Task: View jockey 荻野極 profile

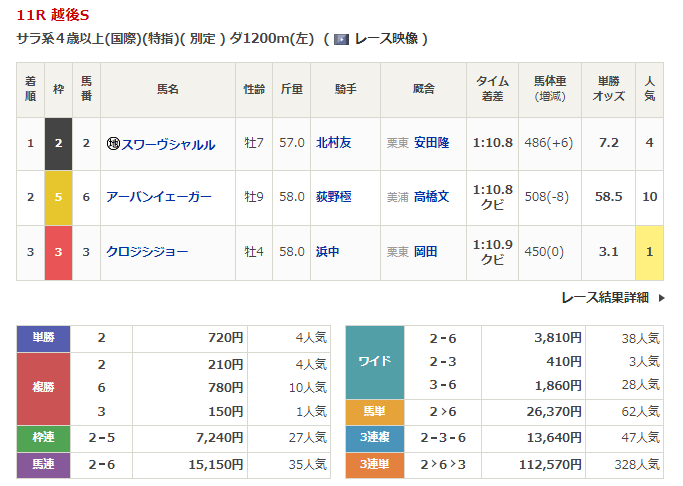Action: tap(333, 197)
